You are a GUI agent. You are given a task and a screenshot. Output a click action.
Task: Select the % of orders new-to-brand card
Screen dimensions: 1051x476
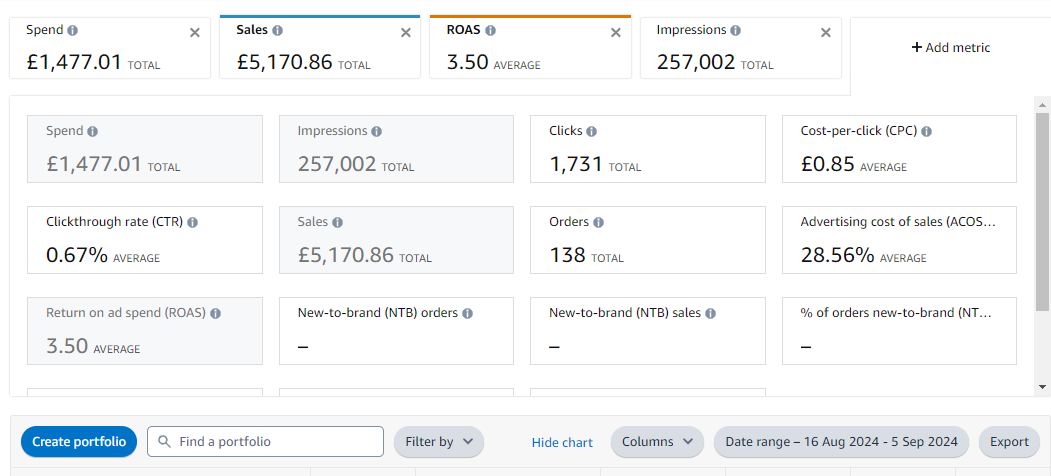899,331
